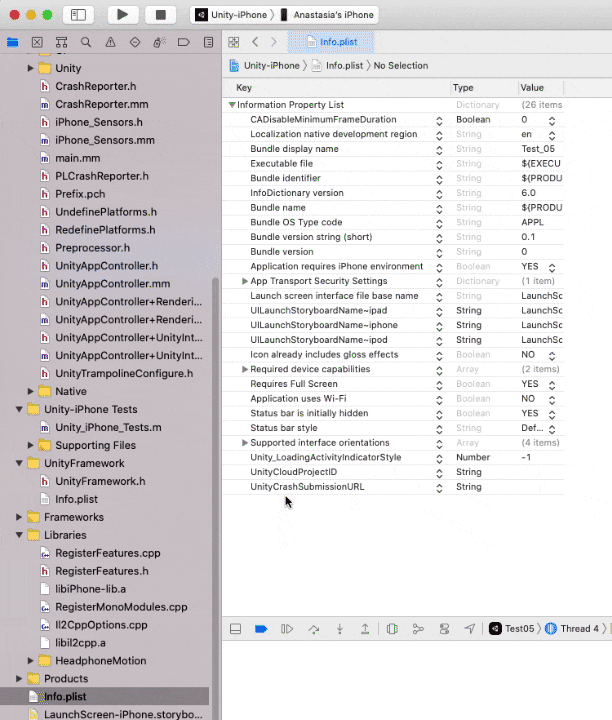Image resolution: width=612 pixels, height=720 pixels.
Task: Expand the Native folder
Action: pos(30,391)
